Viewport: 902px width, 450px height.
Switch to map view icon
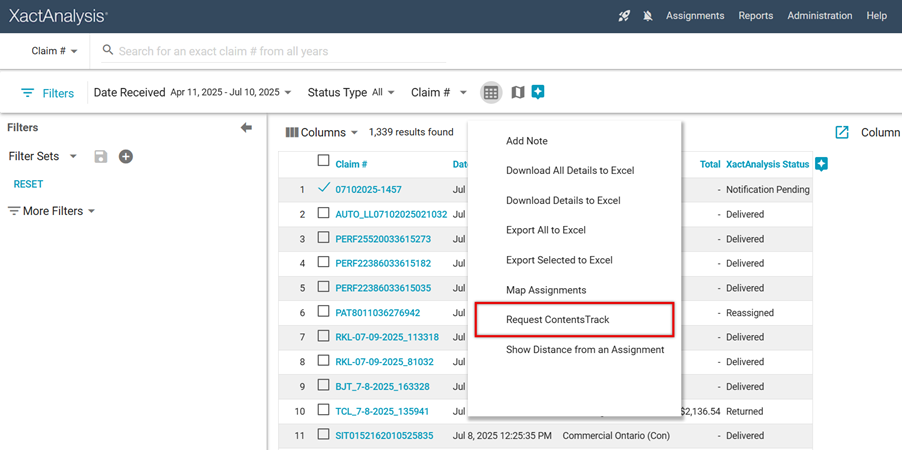(517, 92)
